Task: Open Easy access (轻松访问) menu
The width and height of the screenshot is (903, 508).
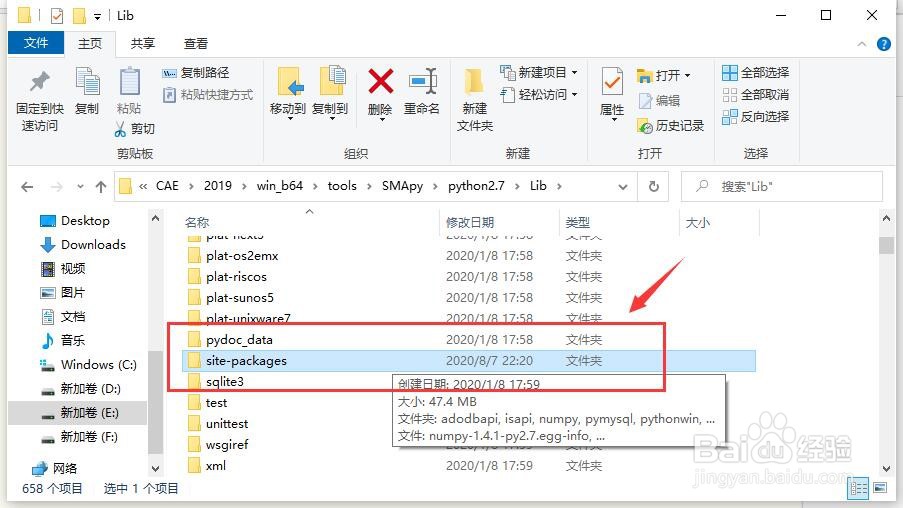Action: coord(538,94)
